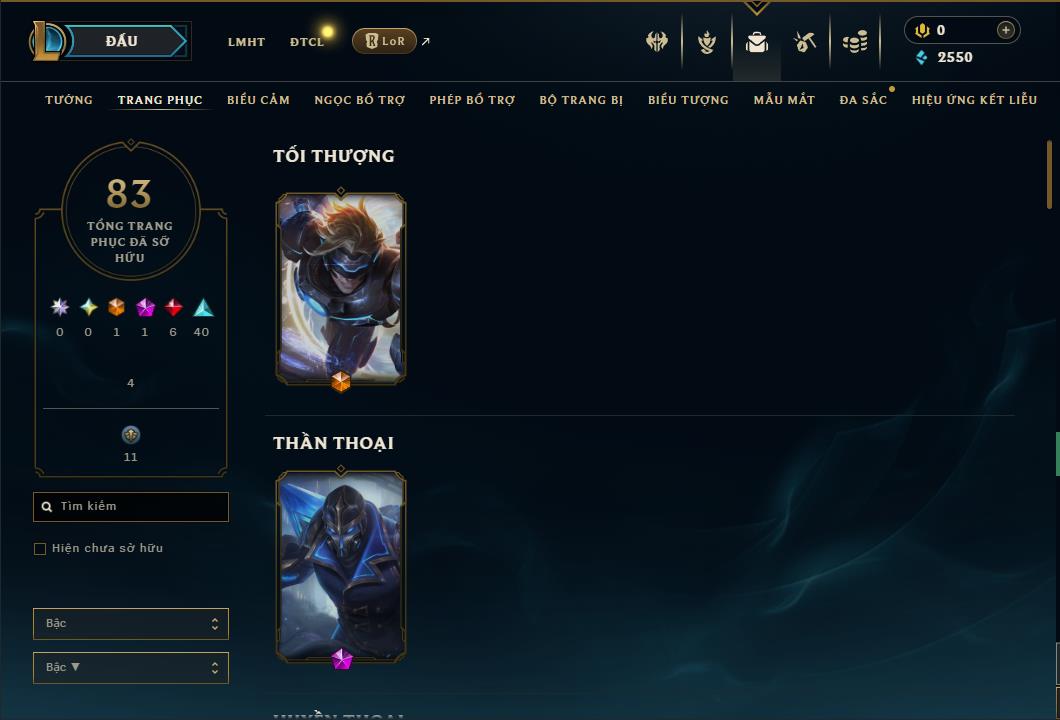Open the Hextech crafting hammer icon
Screen dimensions: 1060x720
(x=804, y=42)
